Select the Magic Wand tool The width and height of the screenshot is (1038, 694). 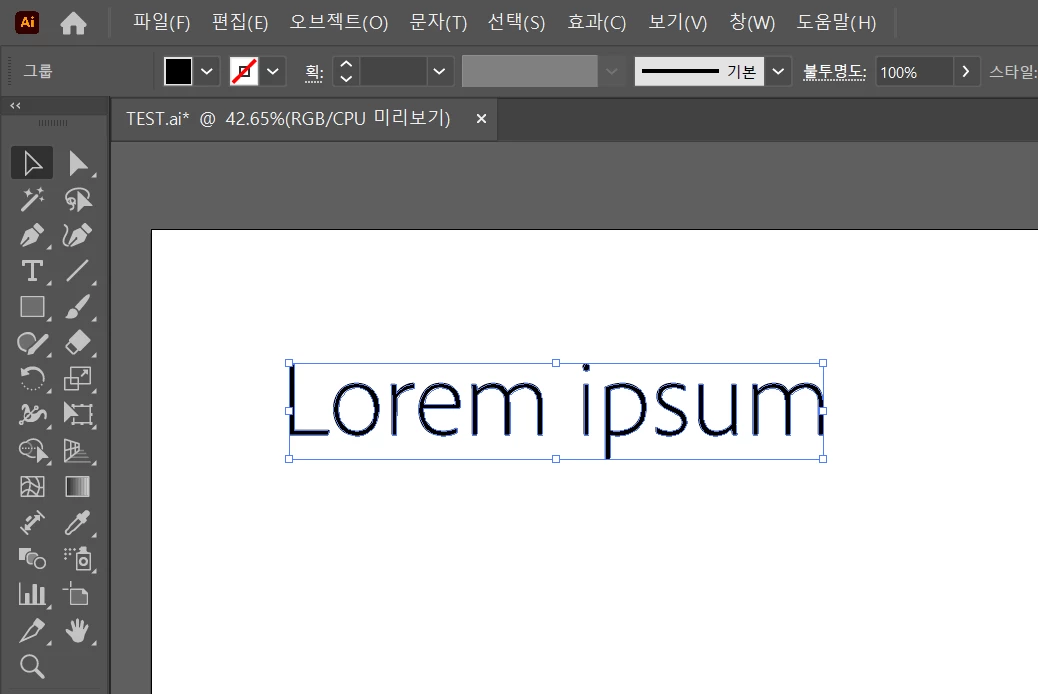pos(32,199)
